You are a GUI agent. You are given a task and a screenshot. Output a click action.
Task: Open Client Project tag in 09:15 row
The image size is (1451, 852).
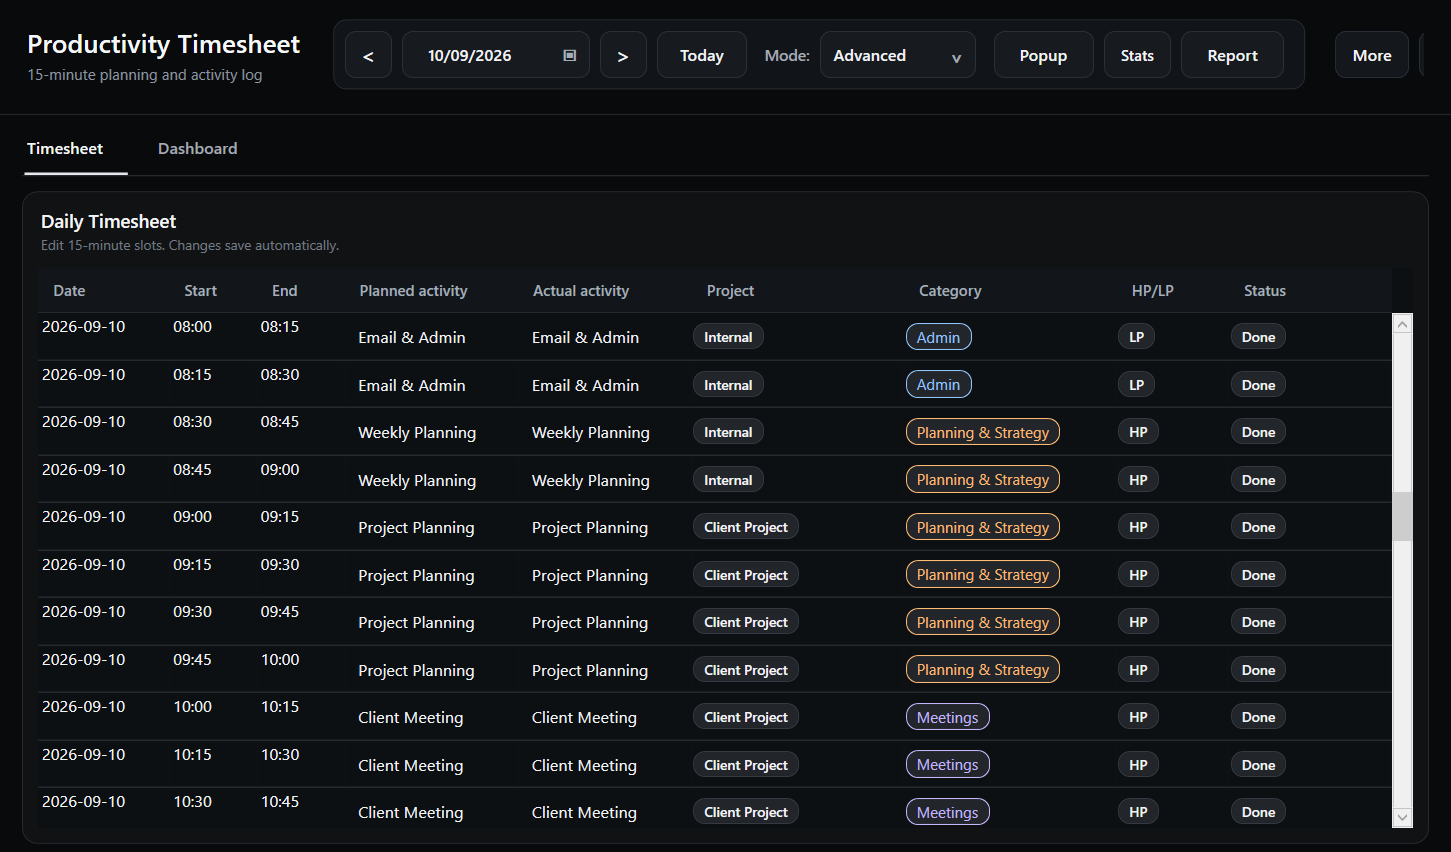coord(746,575)
